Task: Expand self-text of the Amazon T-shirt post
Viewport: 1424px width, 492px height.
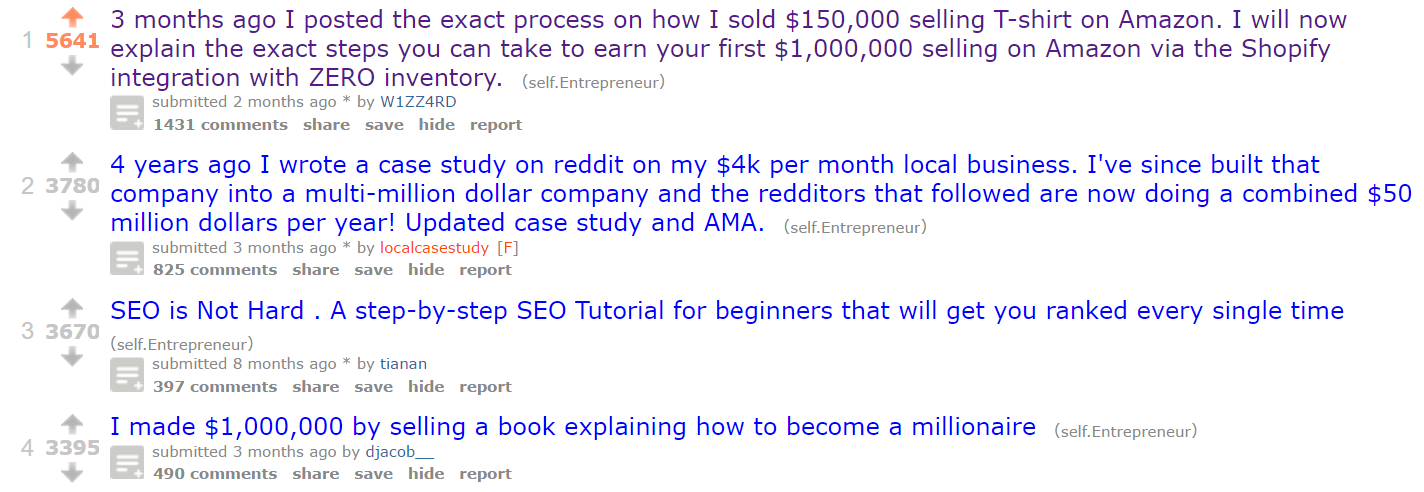Action: click(127, 114)
